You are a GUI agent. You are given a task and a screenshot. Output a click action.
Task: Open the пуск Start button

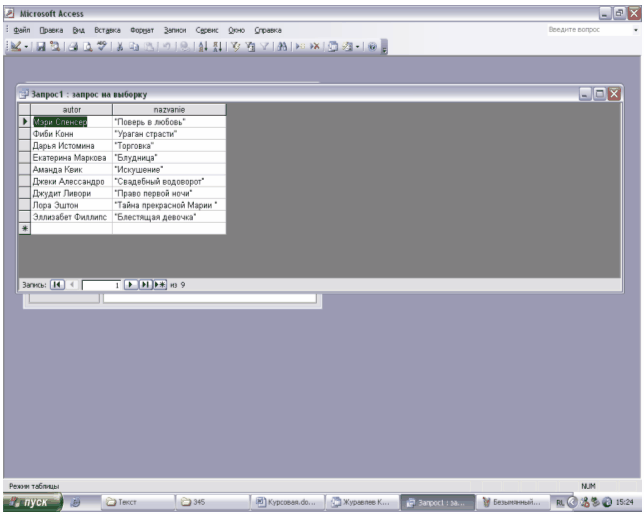pos(31,503)
